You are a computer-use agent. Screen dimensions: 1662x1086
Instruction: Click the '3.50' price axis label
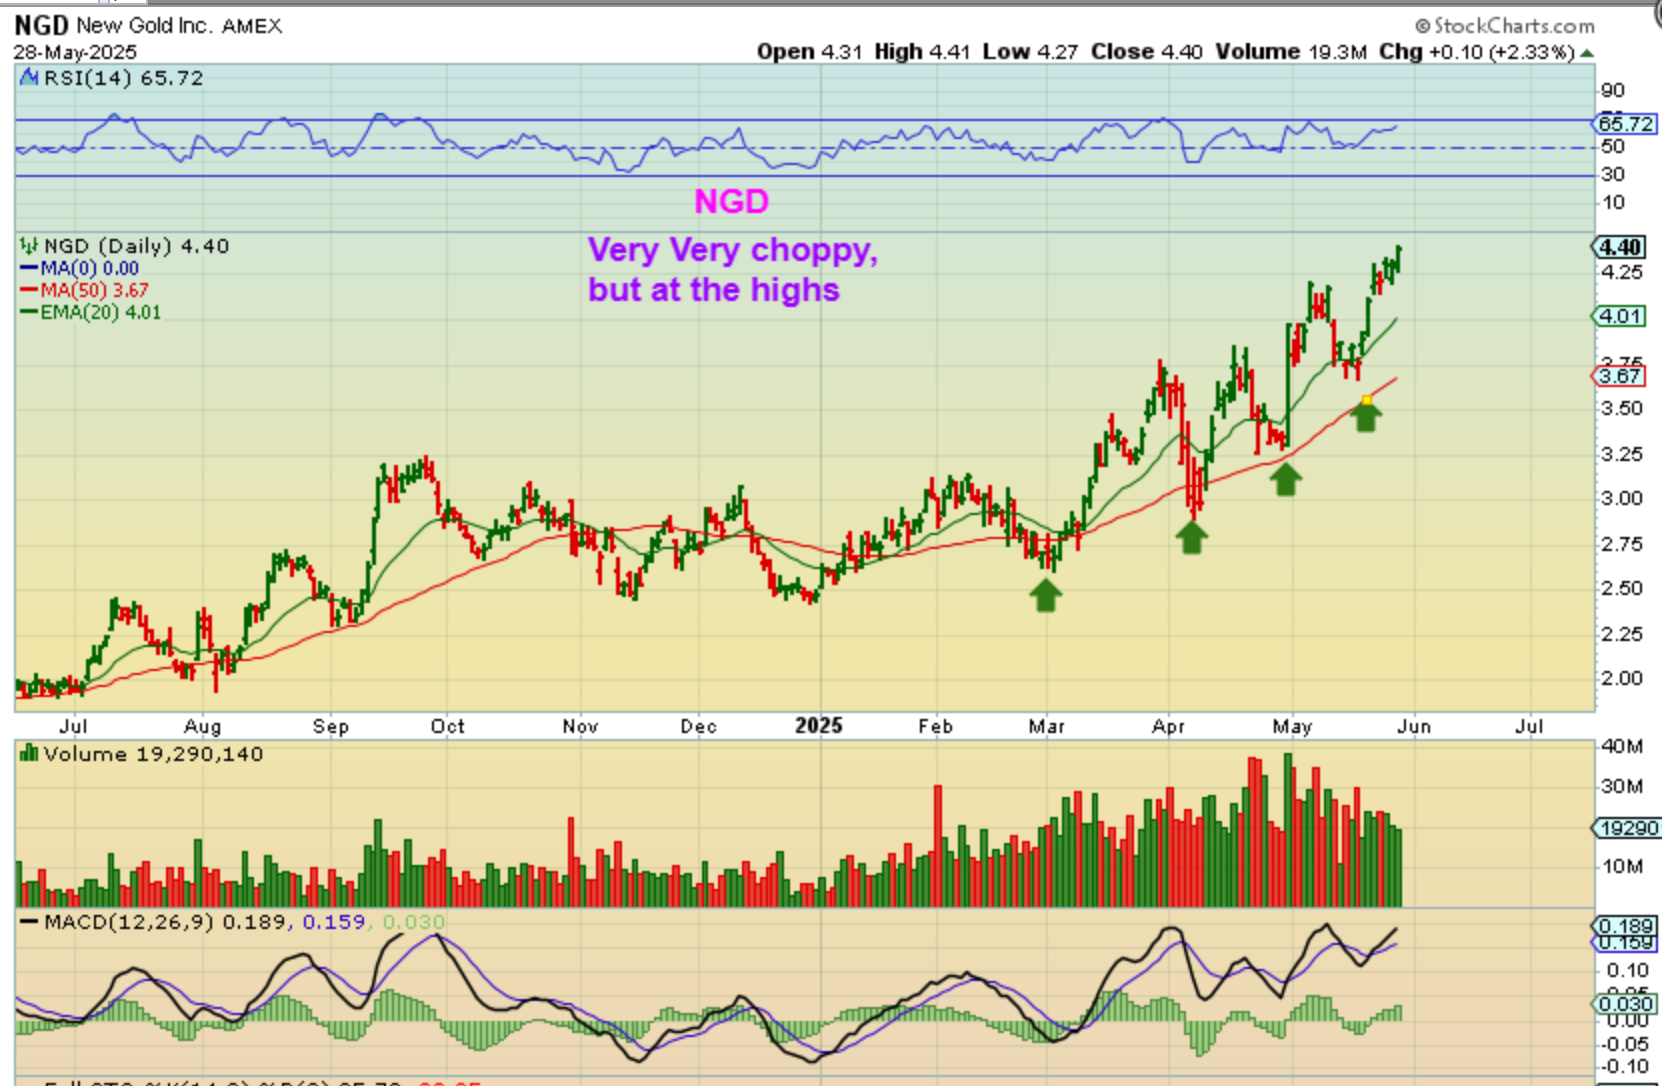pyautogui.click(x=1622, y=408)
